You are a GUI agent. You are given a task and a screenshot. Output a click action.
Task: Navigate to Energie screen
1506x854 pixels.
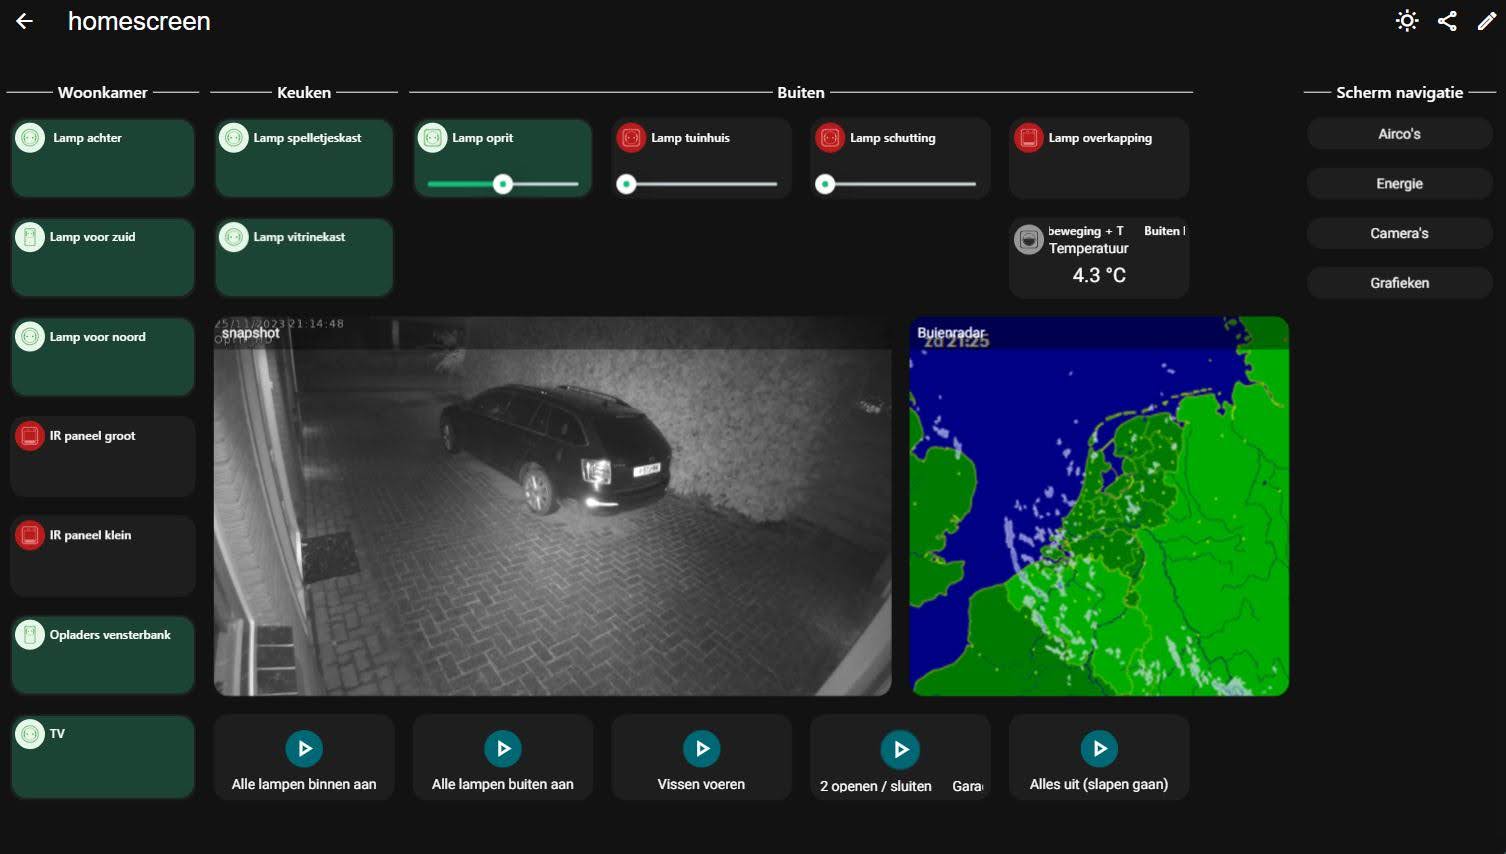tap(1399, 184)
